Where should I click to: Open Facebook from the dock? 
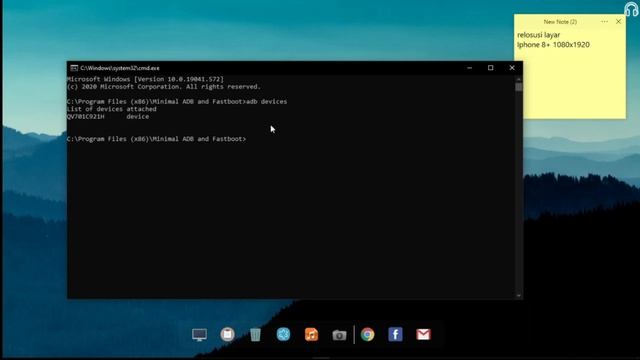(x=395, y=334)
